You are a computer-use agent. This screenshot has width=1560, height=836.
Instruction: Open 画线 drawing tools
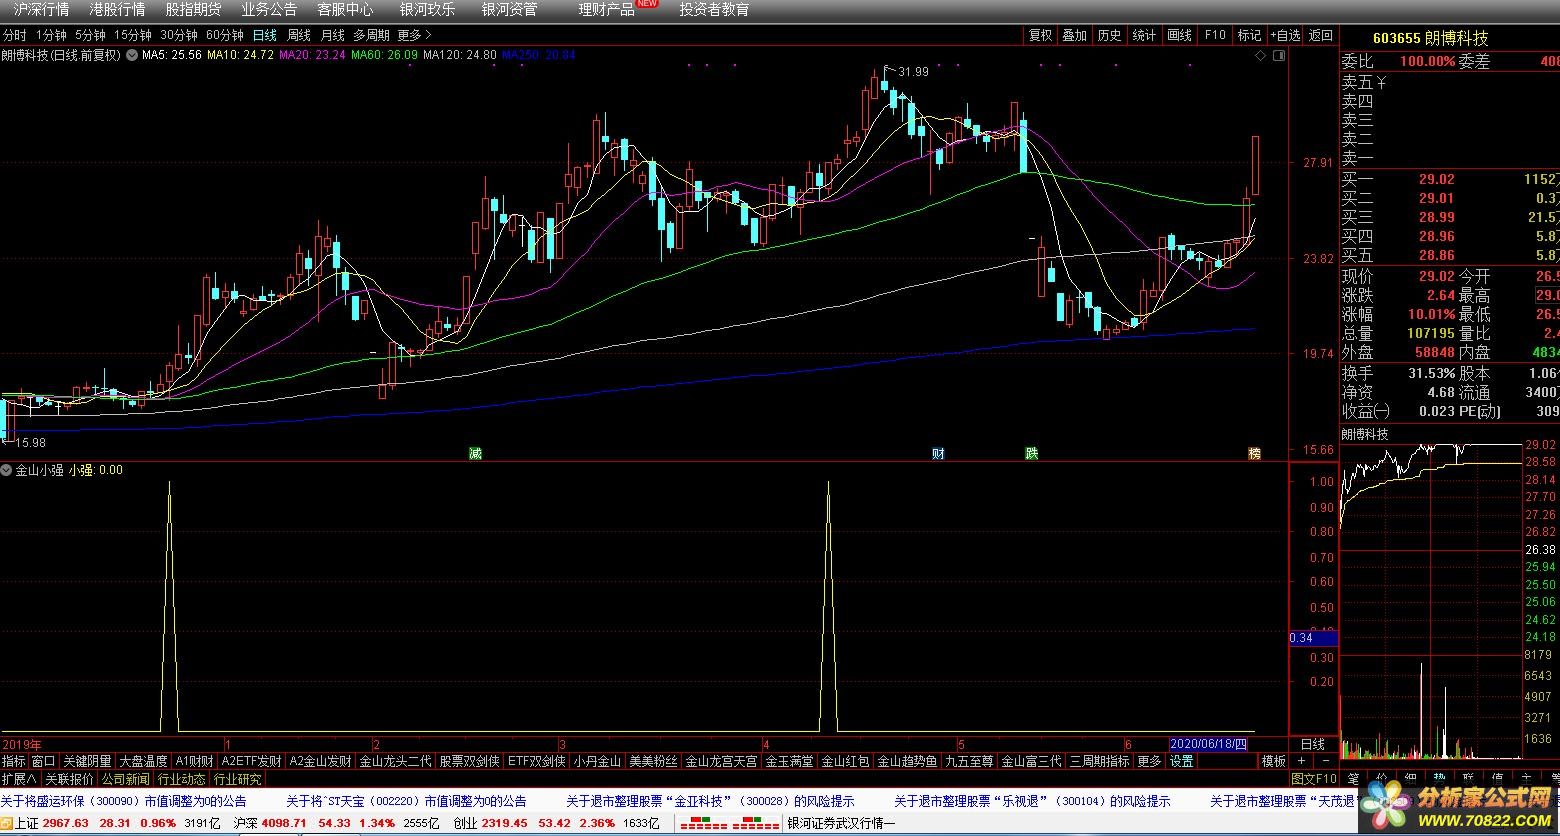click(1179, 35)
